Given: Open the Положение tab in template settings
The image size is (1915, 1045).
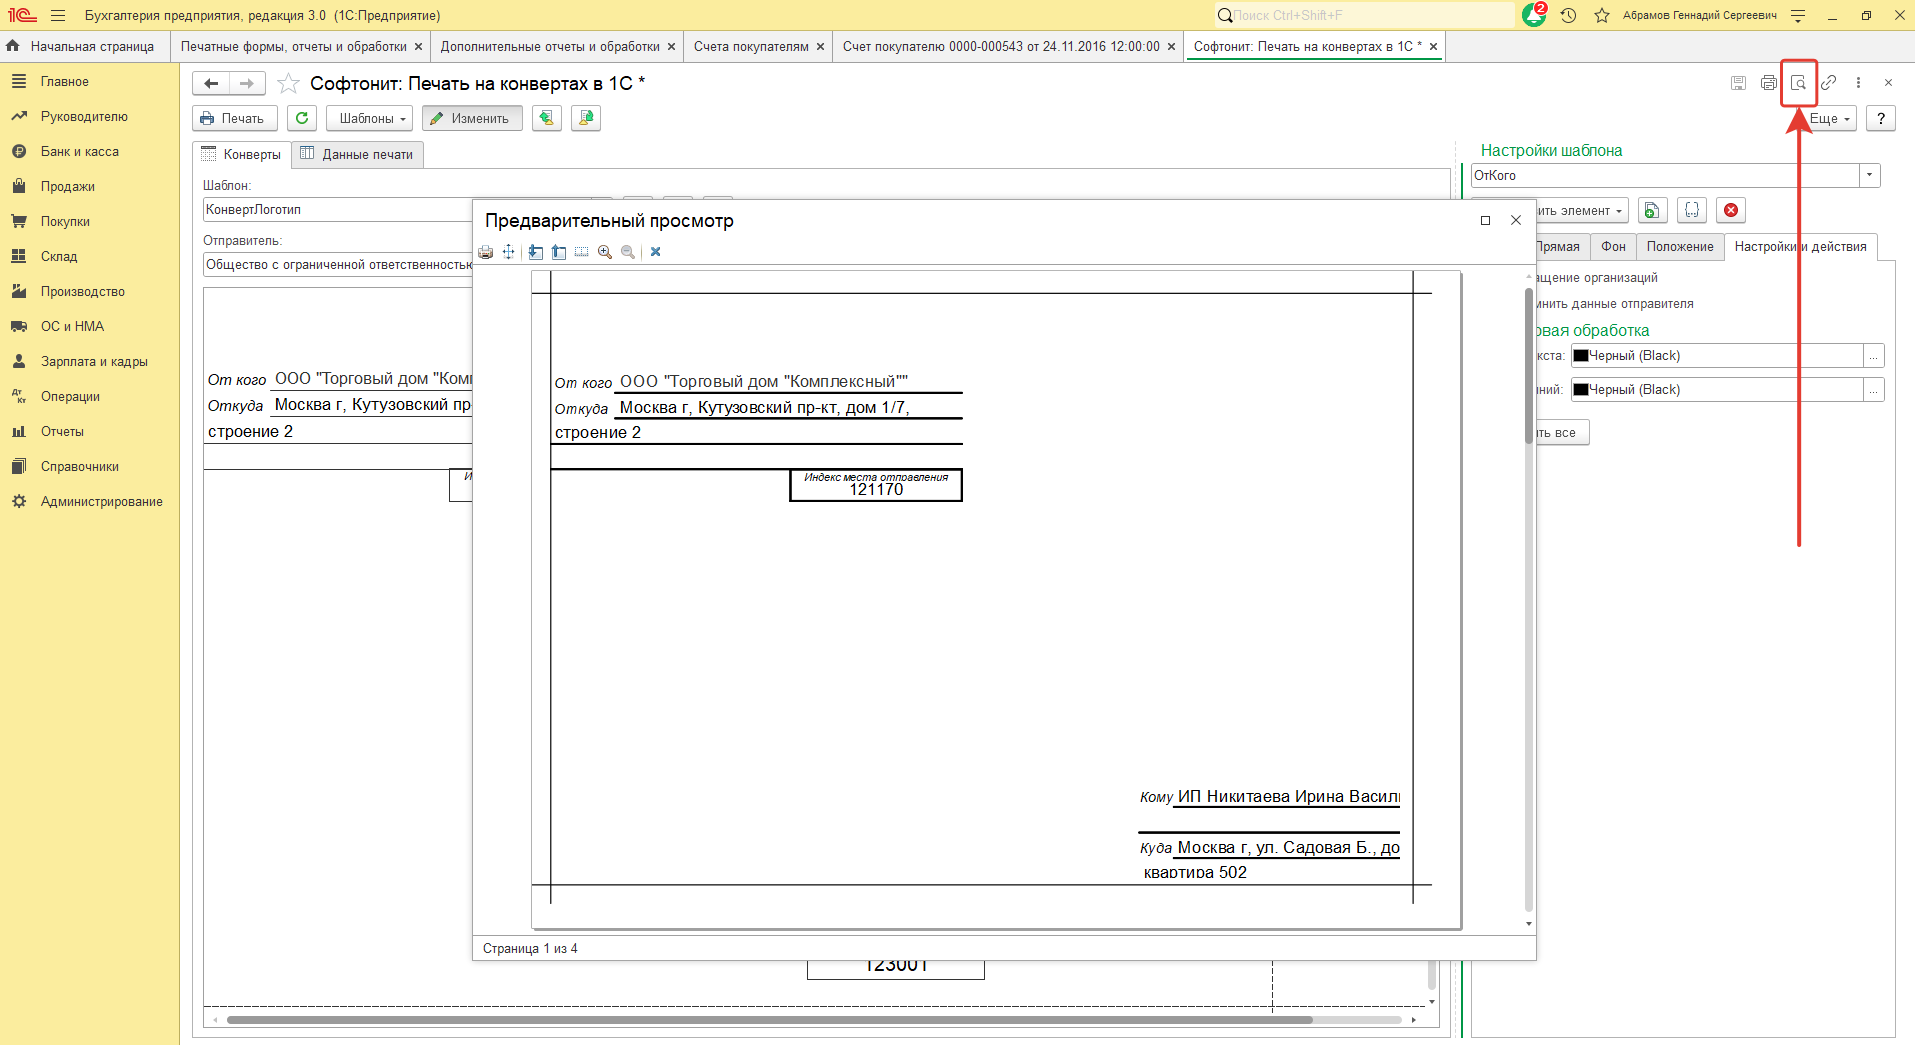Looking at the screenshot, I should click(1679, 246).
